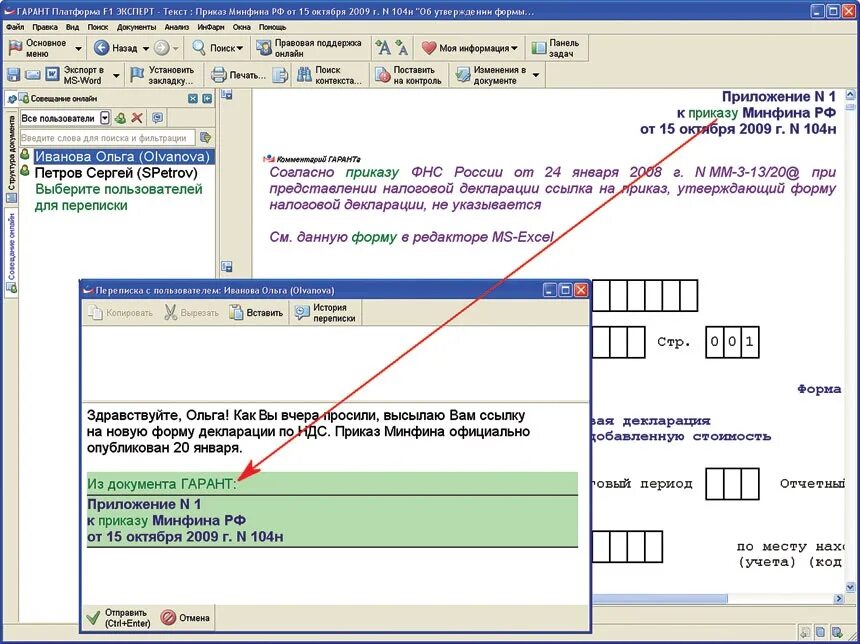The width and height of the screenshot is (860, 644).
Task: Click the green add-user icon
Action: point(121,118)
